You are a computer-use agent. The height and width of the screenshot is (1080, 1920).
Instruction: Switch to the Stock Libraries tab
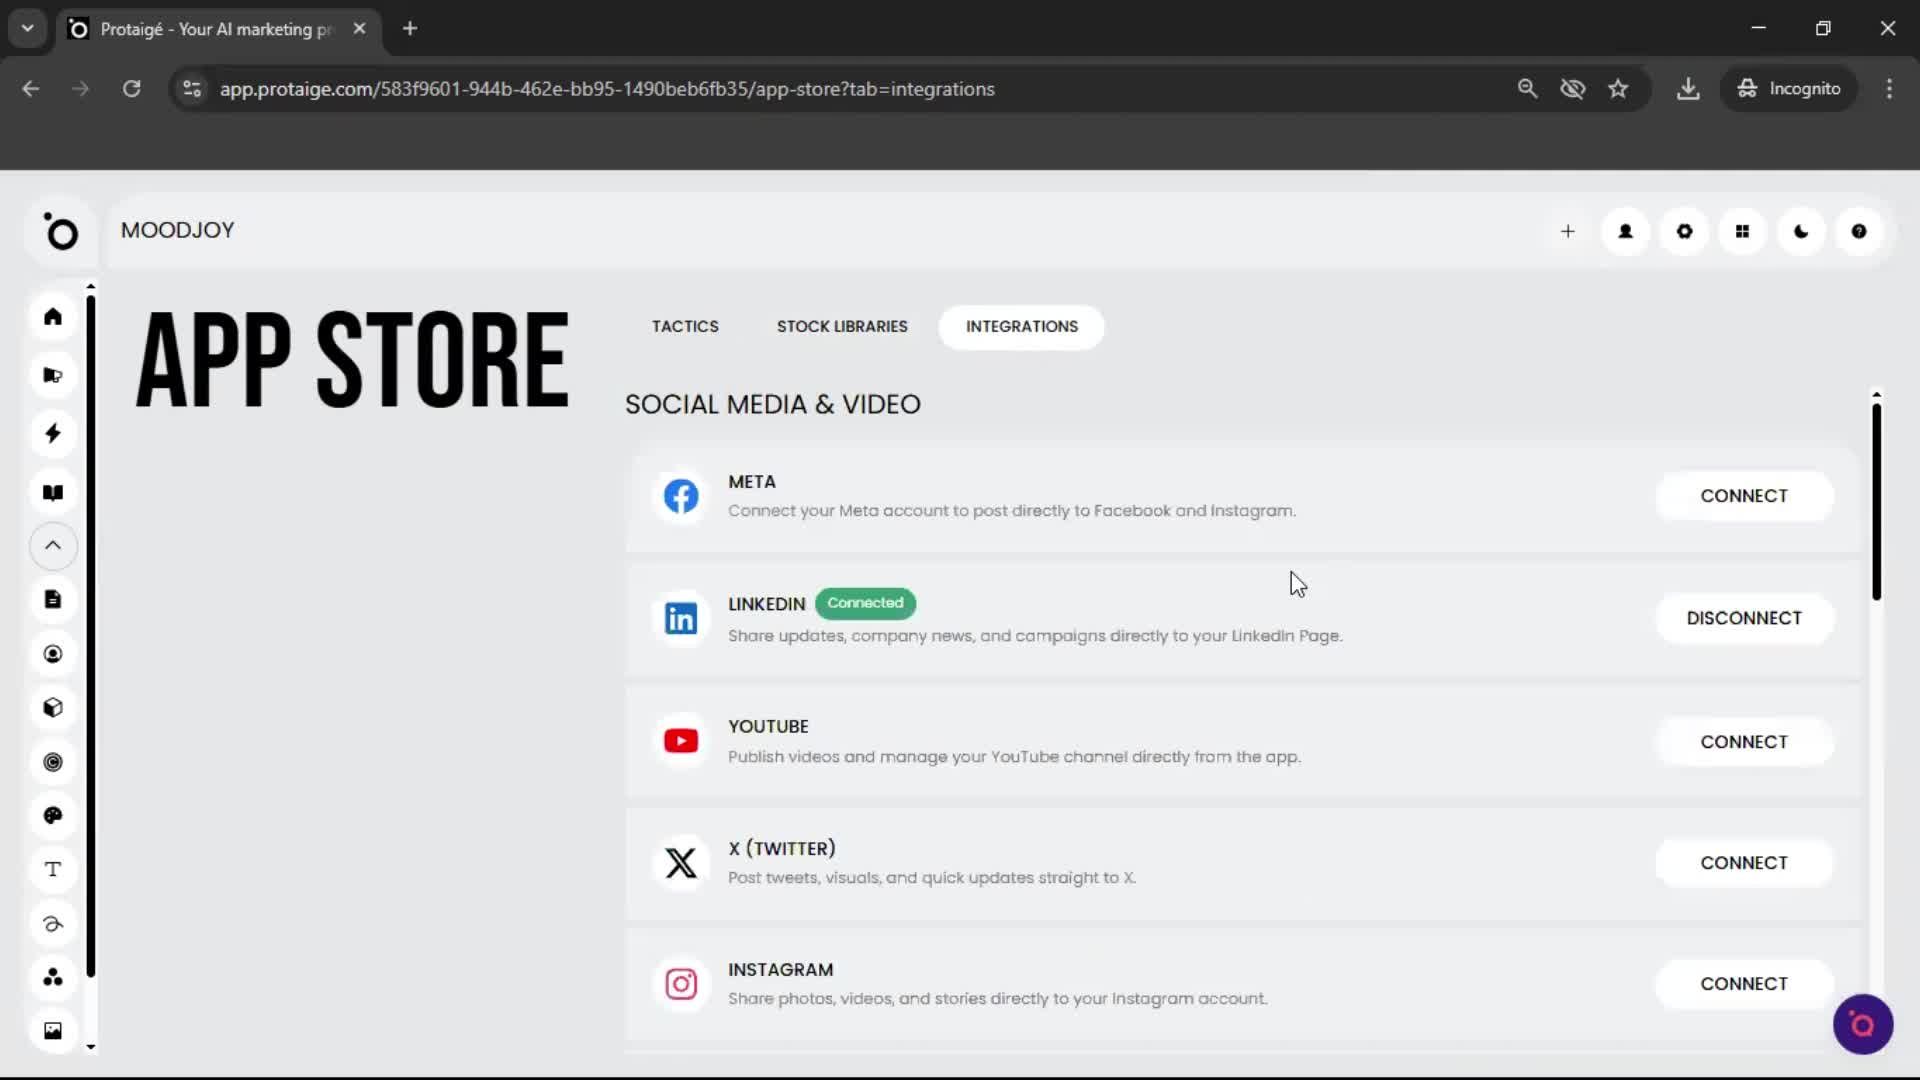point(841,326)
